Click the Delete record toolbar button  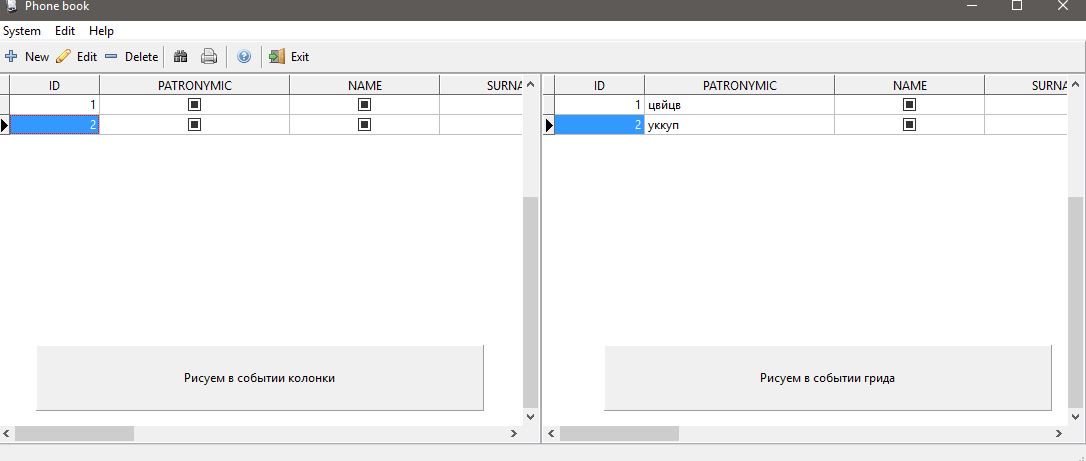click(x=131, y=57)
